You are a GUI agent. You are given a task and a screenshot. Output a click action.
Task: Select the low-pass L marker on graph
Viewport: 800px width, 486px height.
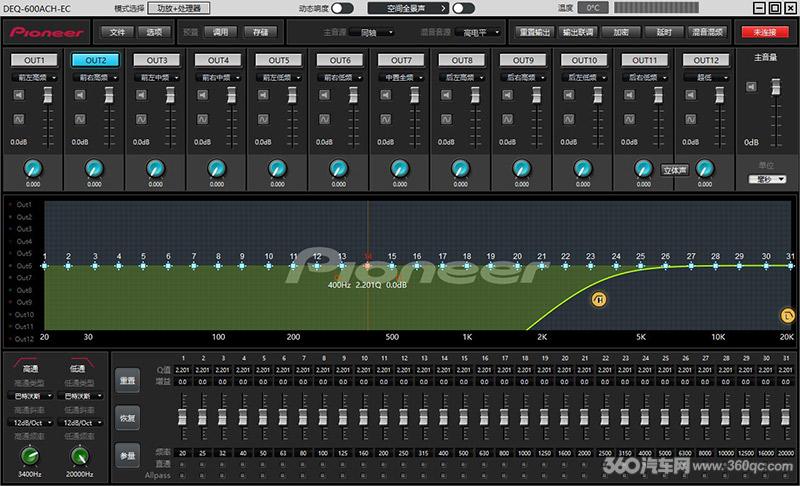[x=787, y=316]
